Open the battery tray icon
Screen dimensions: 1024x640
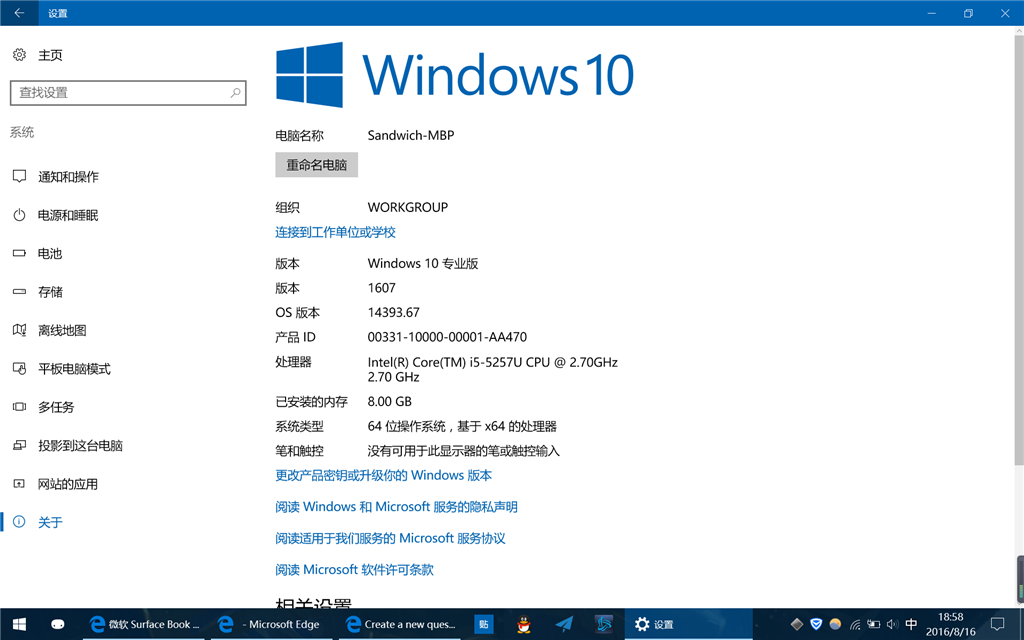coord(874,624)
